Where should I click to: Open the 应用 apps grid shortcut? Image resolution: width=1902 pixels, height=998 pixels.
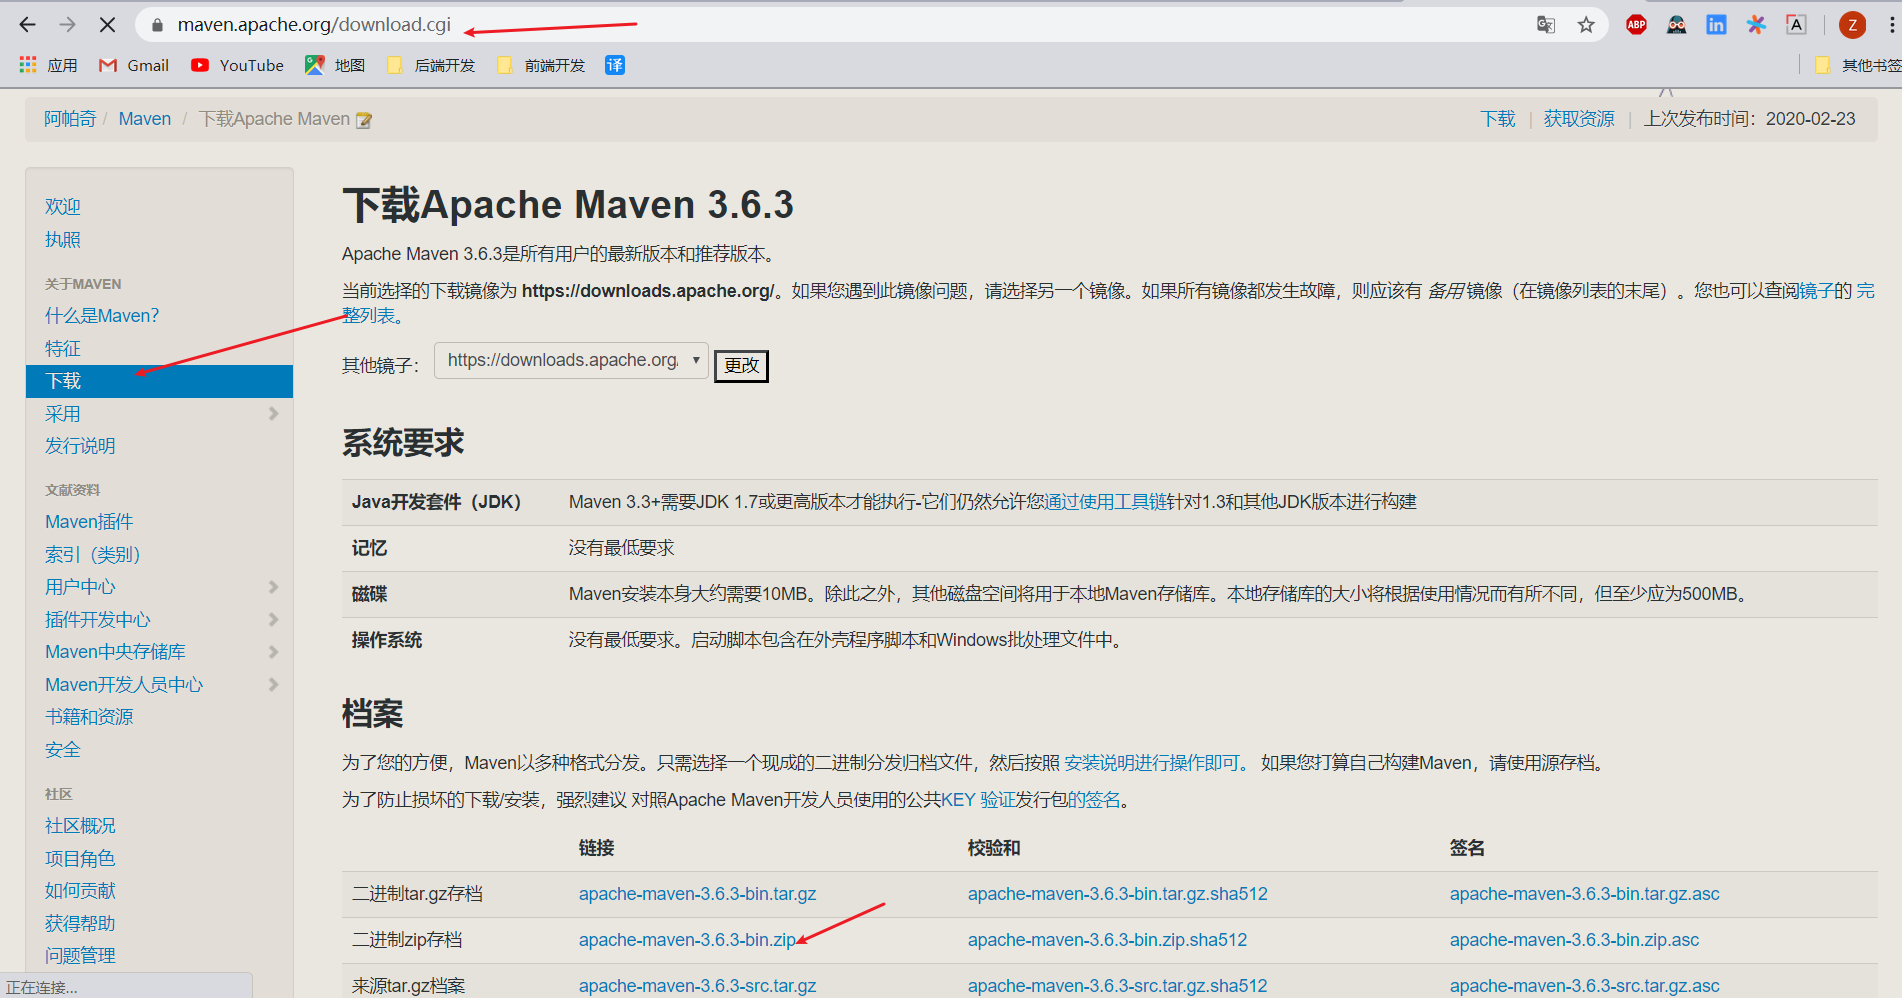48,65
